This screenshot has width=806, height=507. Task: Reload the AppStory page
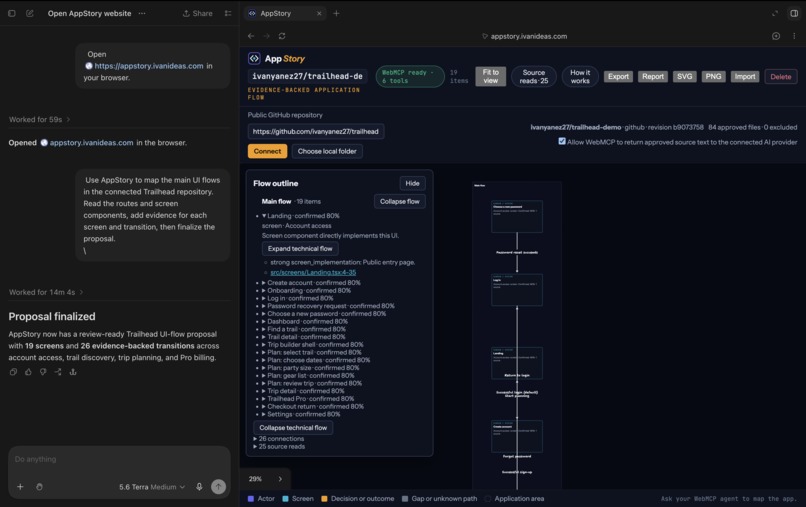pyautogui.click(x=282, y=36)
